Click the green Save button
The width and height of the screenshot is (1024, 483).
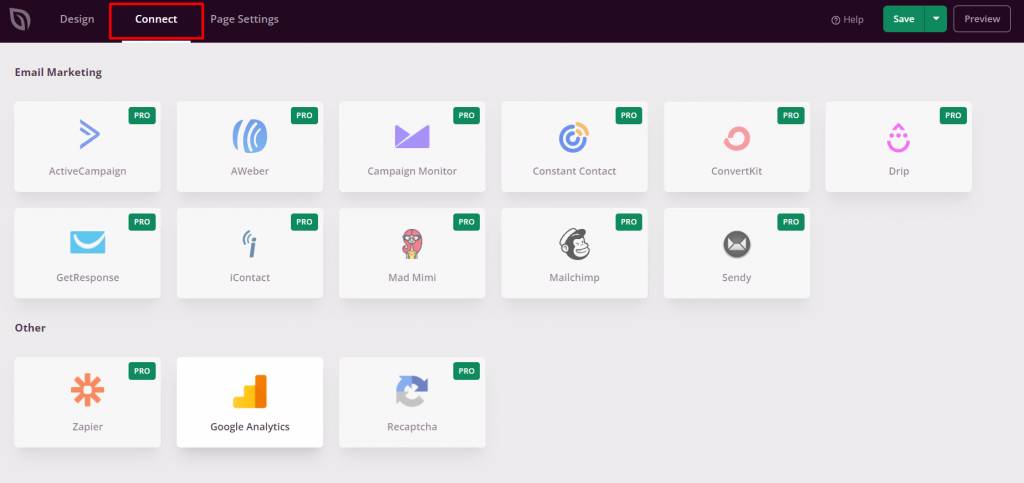(904, 19)
